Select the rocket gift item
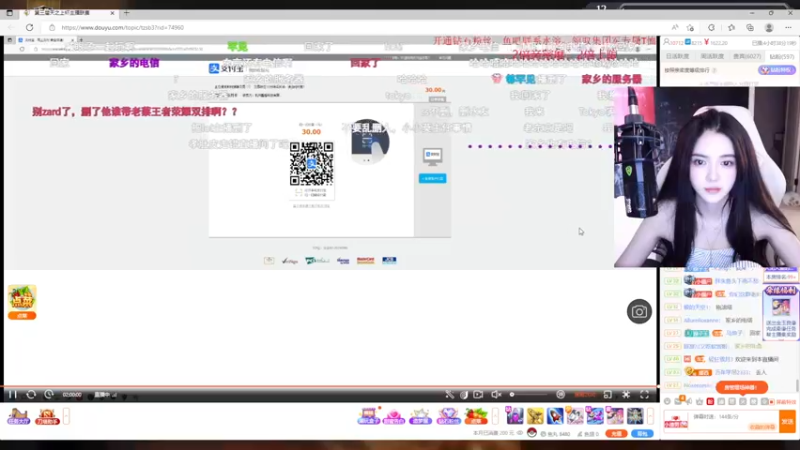Image resolution: width=800 pixels, height=450 pixels. [x=555, y=416]
